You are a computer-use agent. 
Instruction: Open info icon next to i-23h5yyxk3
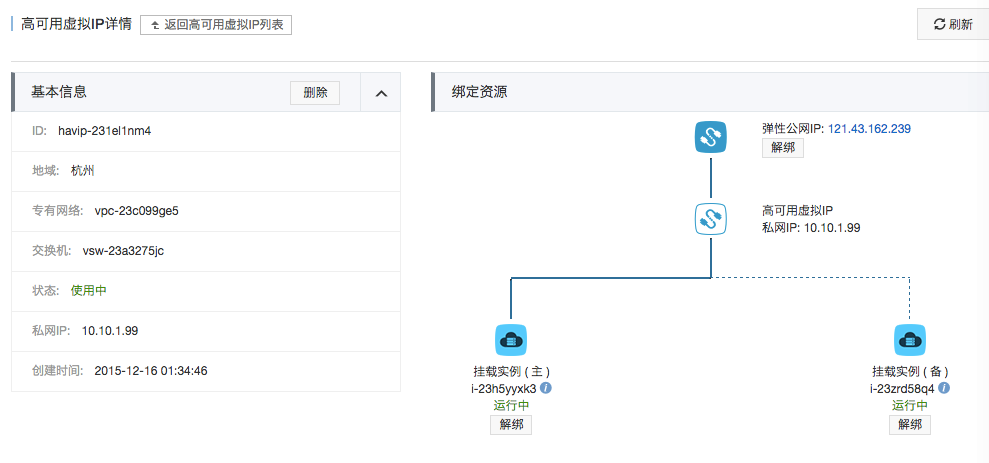[546, 388]
